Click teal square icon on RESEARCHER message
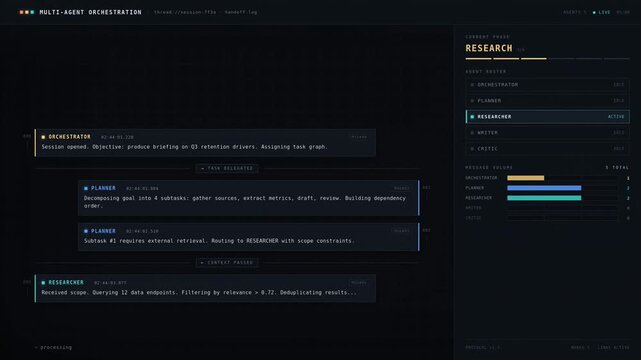 (43, 283)
